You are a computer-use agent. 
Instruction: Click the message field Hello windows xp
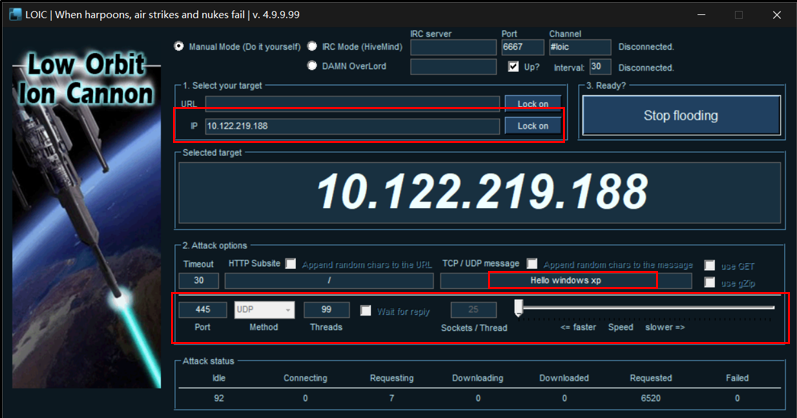566,281
